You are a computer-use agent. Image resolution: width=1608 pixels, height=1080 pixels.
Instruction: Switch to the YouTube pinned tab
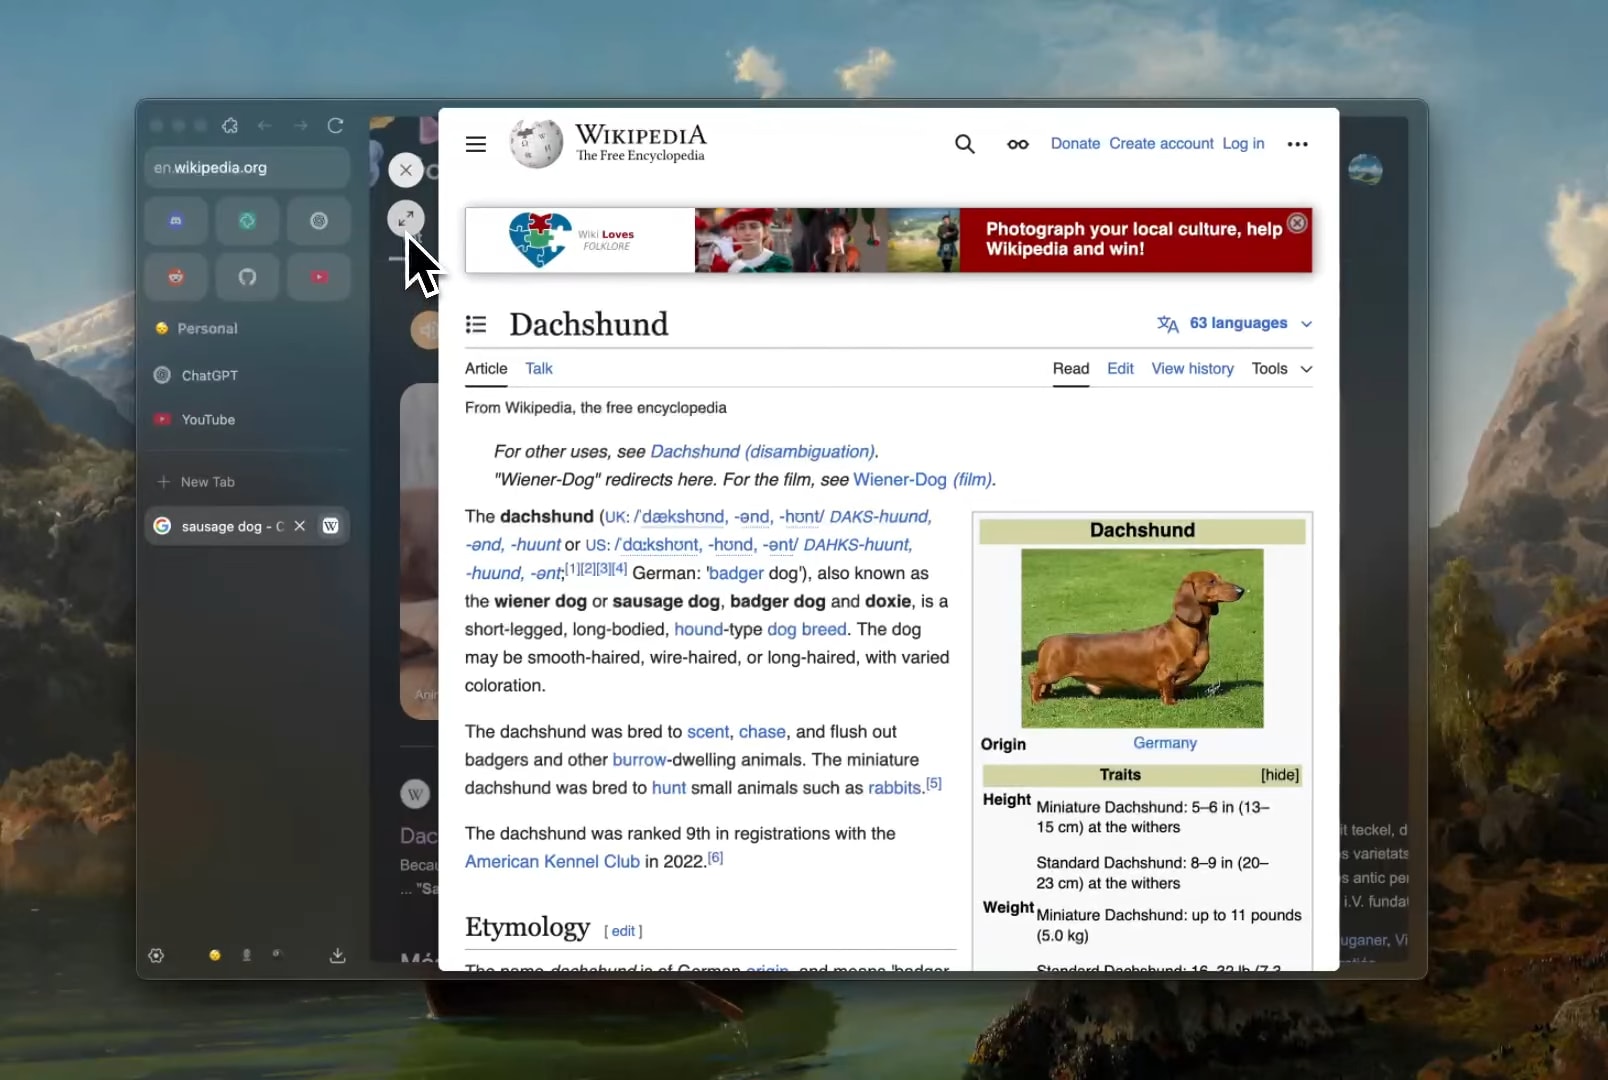(x=247, y=420)
